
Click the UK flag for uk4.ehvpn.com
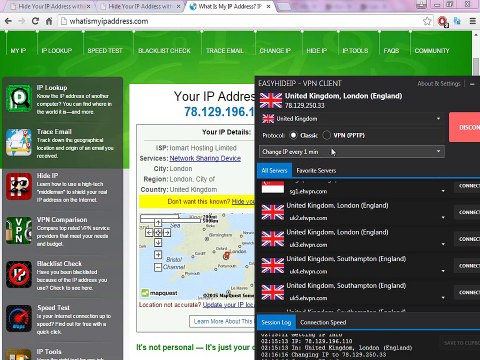[273, 266]
